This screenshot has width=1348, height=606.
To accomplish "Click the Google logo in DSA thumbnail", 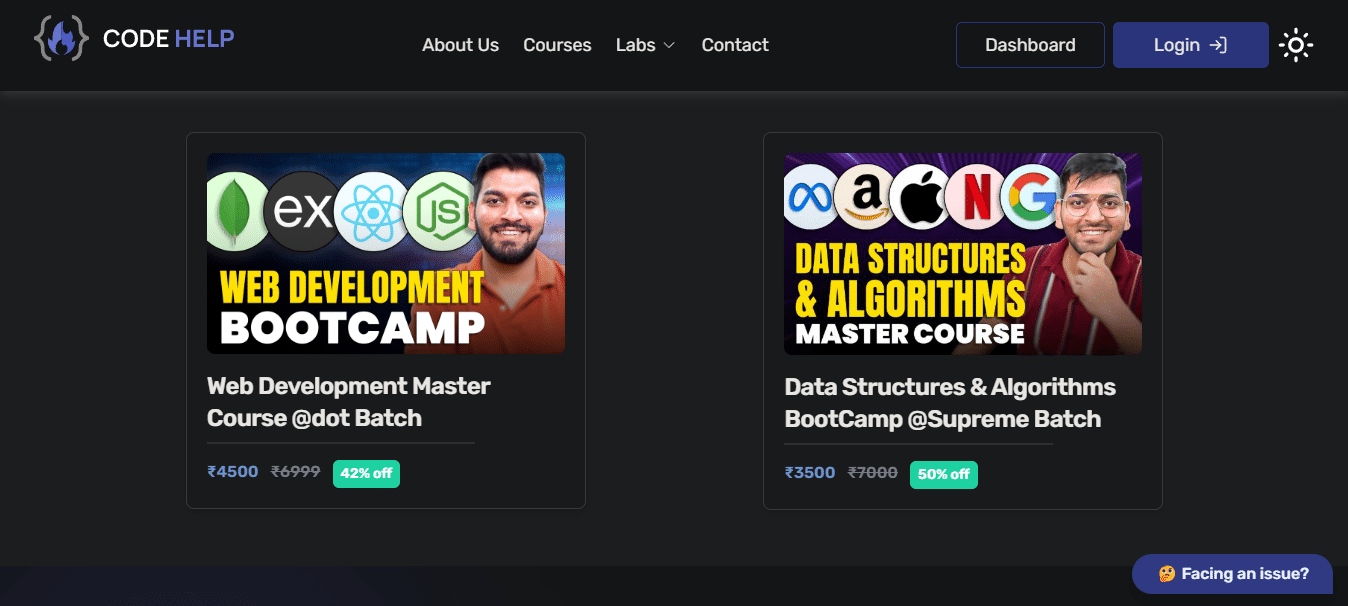I will (1030, 197).
